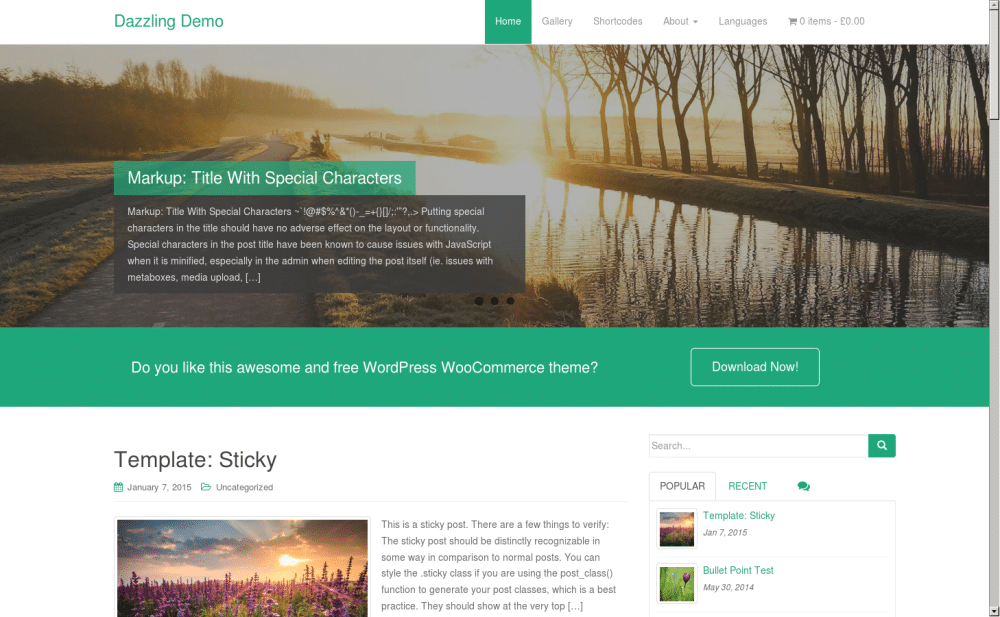Viewport: 1000px width, 617px height.
Task: Select the third slider dot indicator
Action: [x=510, y=301]
